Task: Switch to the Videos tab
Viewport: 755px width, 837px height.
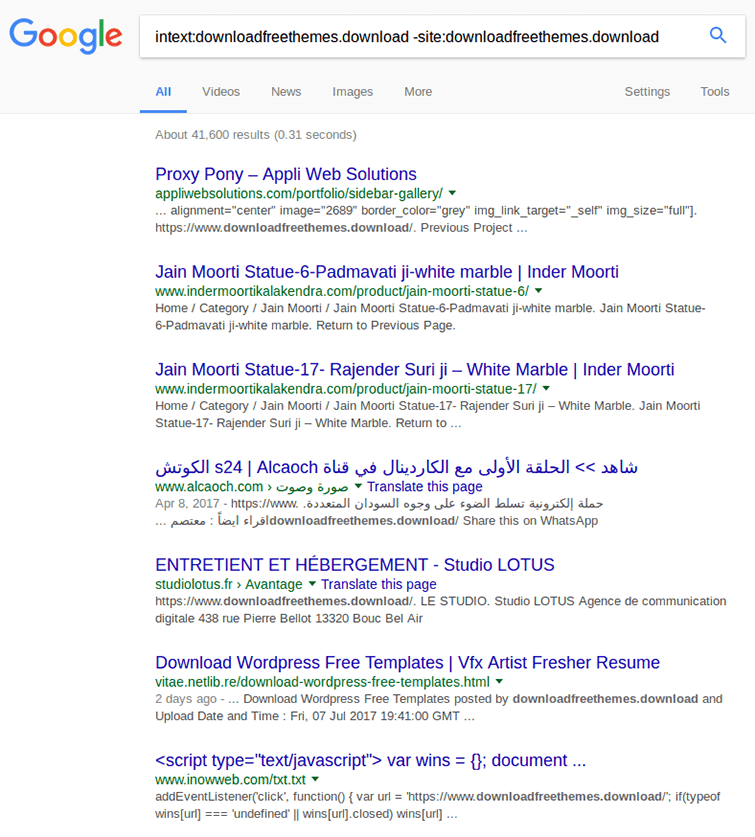Action: tap(221, 92)
